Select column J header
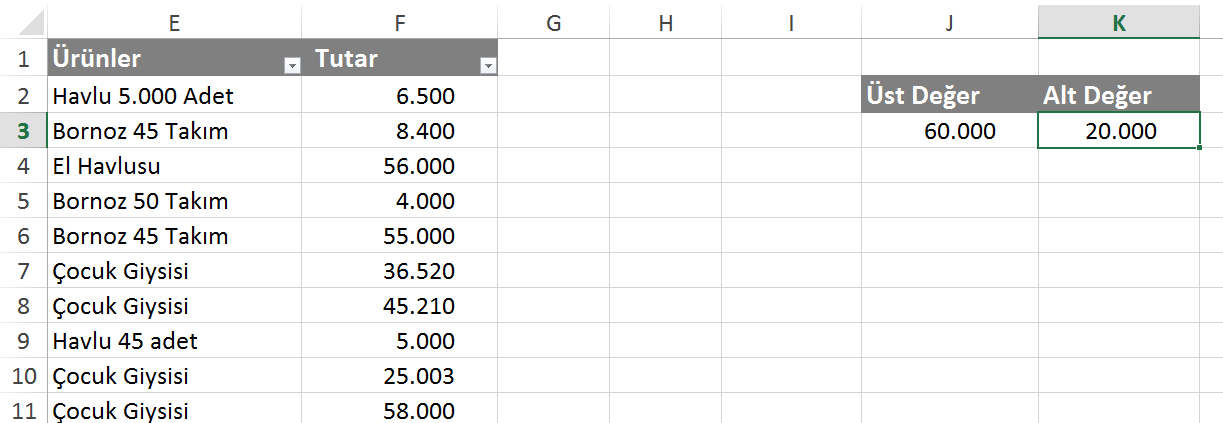The height and width of the screenshot is (423, 1223). 949,22
